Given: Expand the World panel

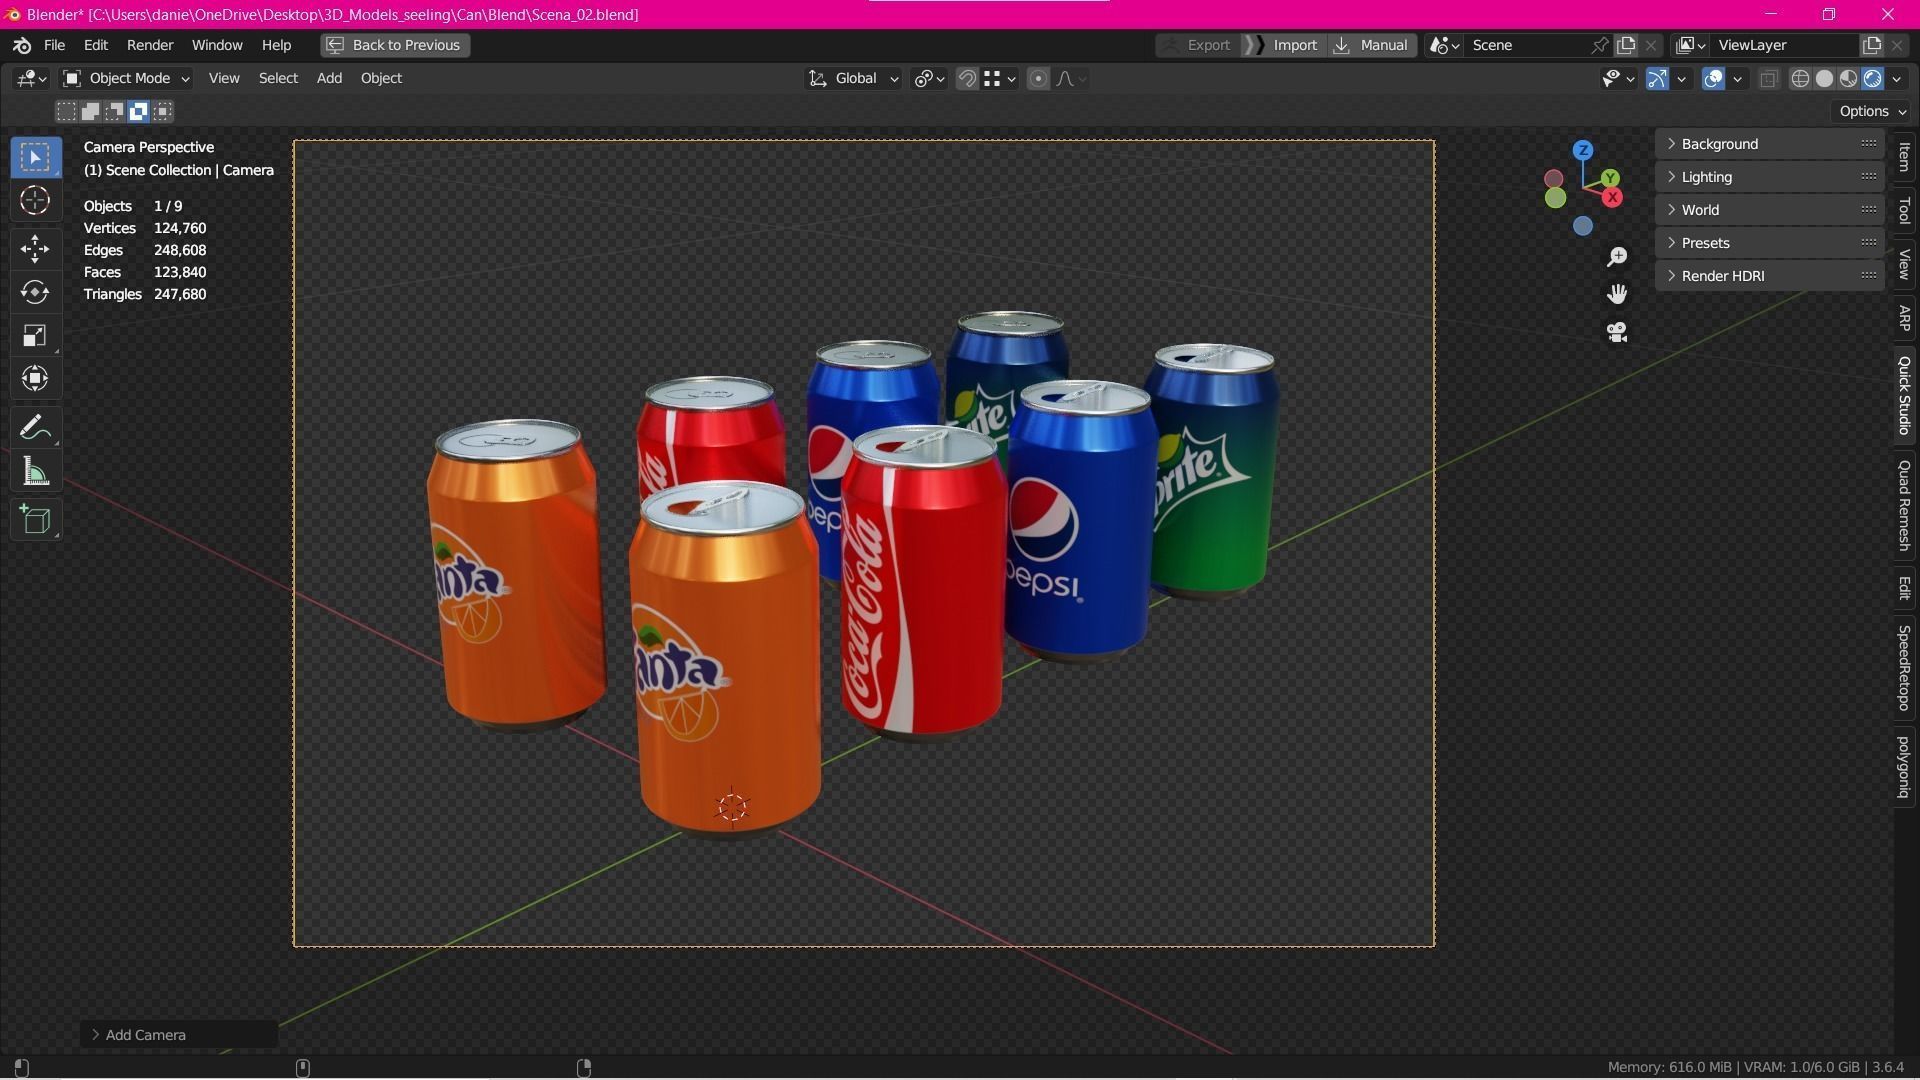Looking at the screenshot, I should [1770, 210].
